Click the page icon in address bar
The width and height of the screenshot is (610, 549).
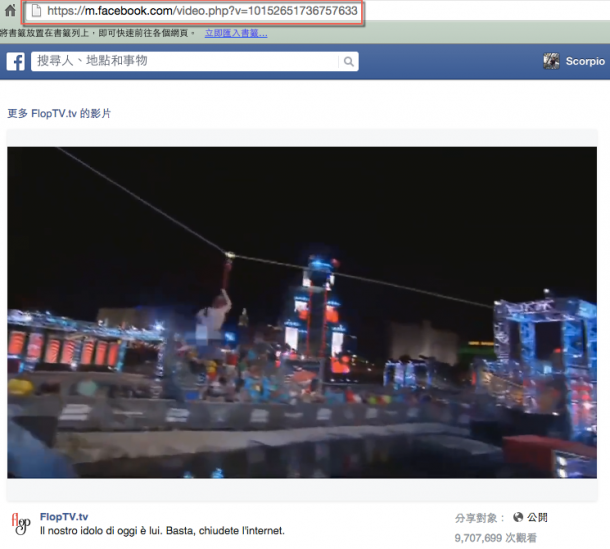point(36,11)
